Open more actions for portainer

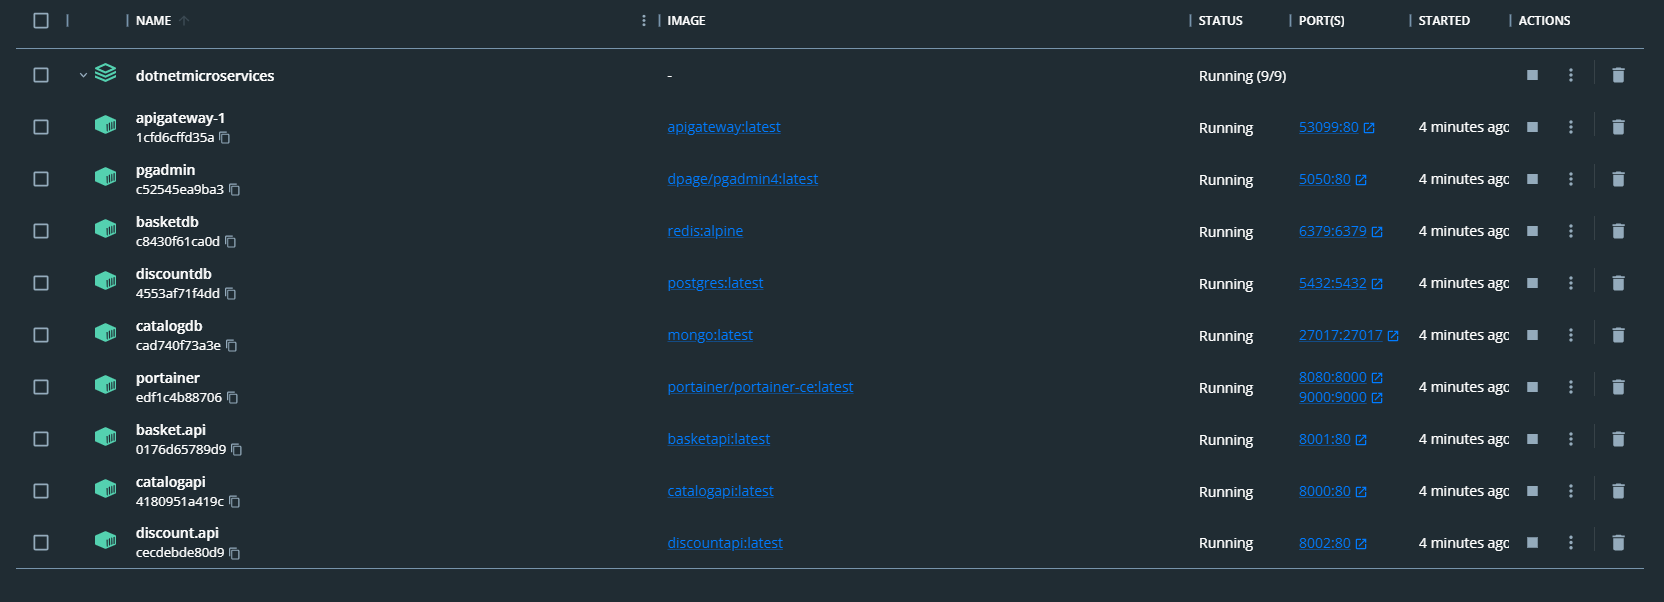(x=1571, y=387)
